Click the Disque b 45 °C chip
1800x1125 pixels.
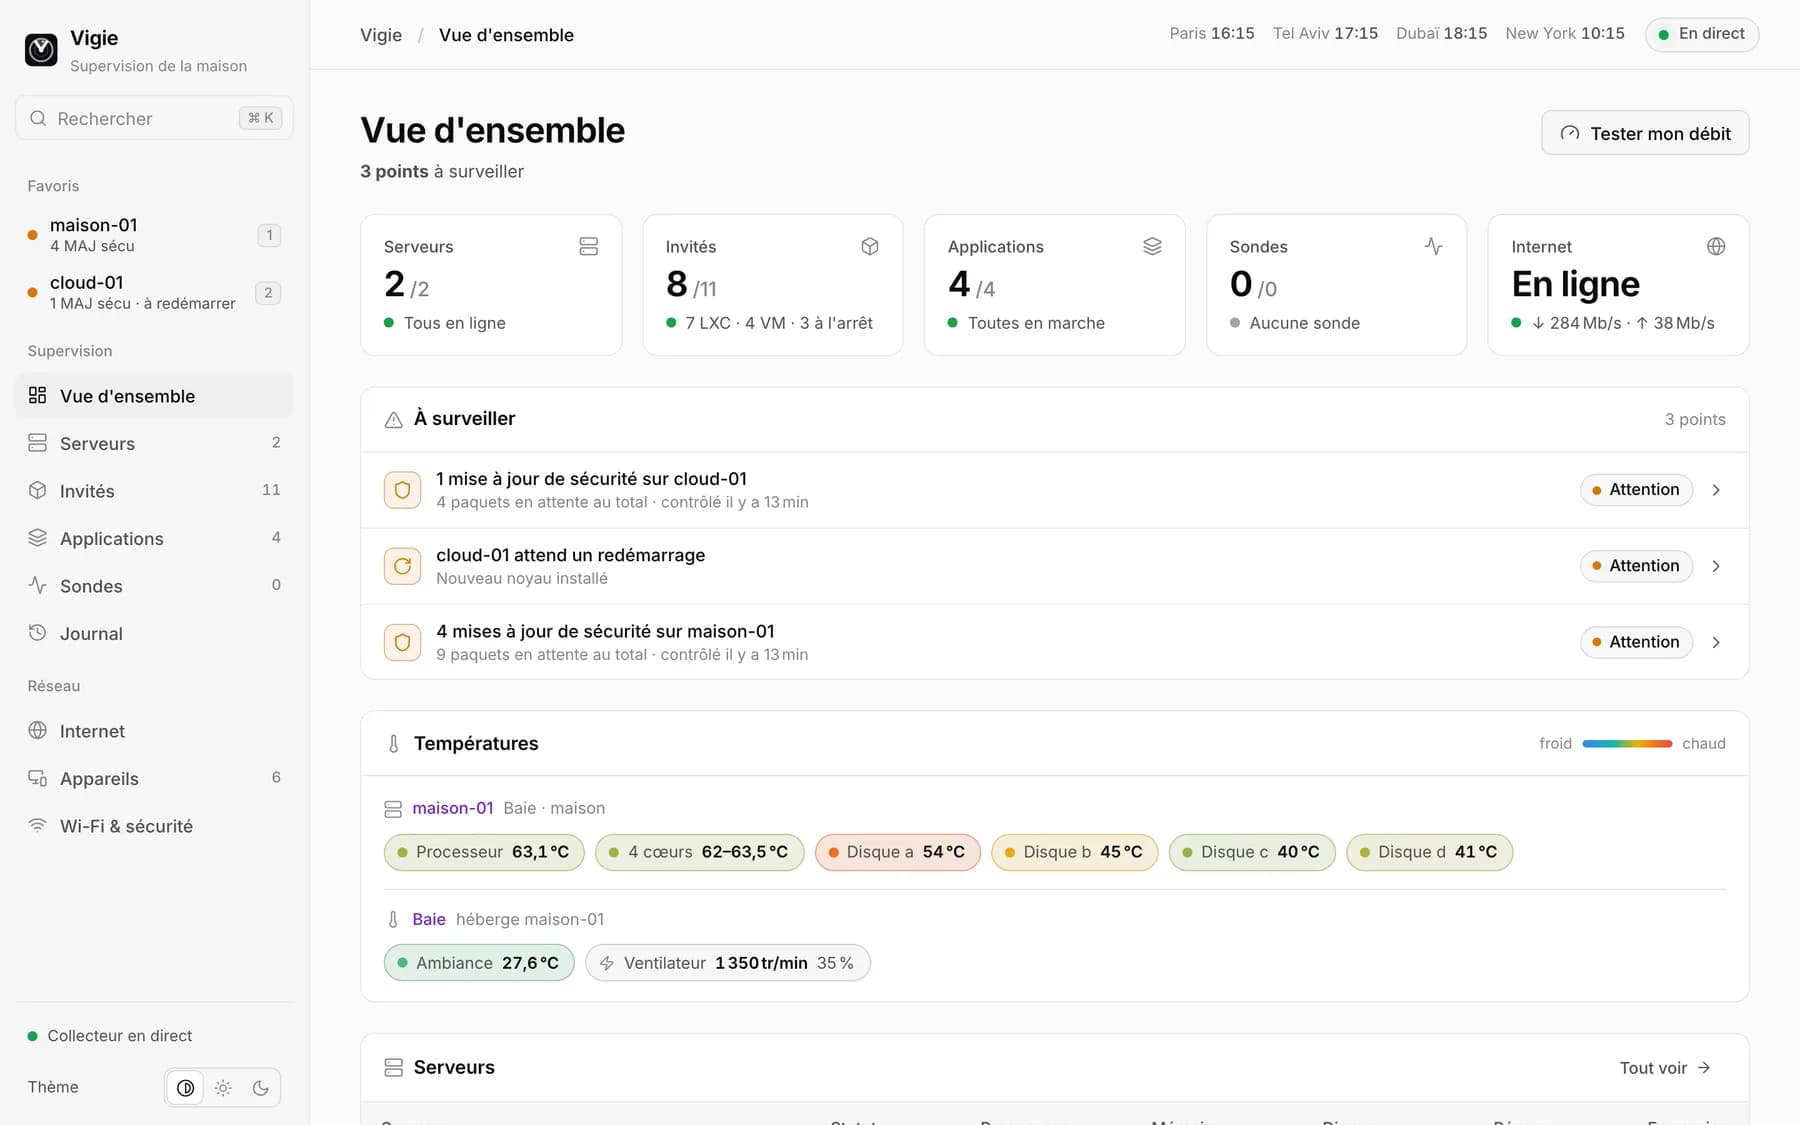[1075, 852]
